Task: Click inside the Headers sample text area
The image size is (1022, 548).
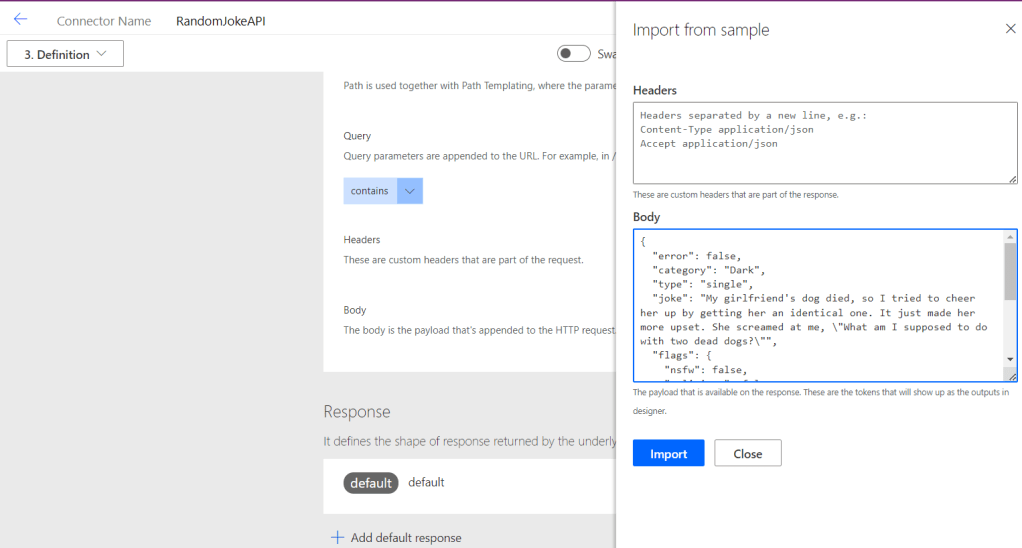Action: (x=820, y=143)
